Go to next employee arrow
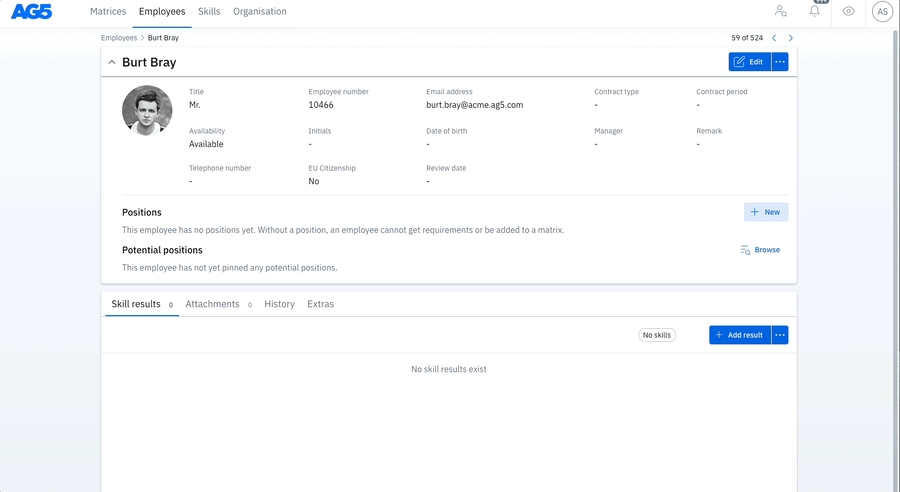The image size is (900, 492). 791,38
